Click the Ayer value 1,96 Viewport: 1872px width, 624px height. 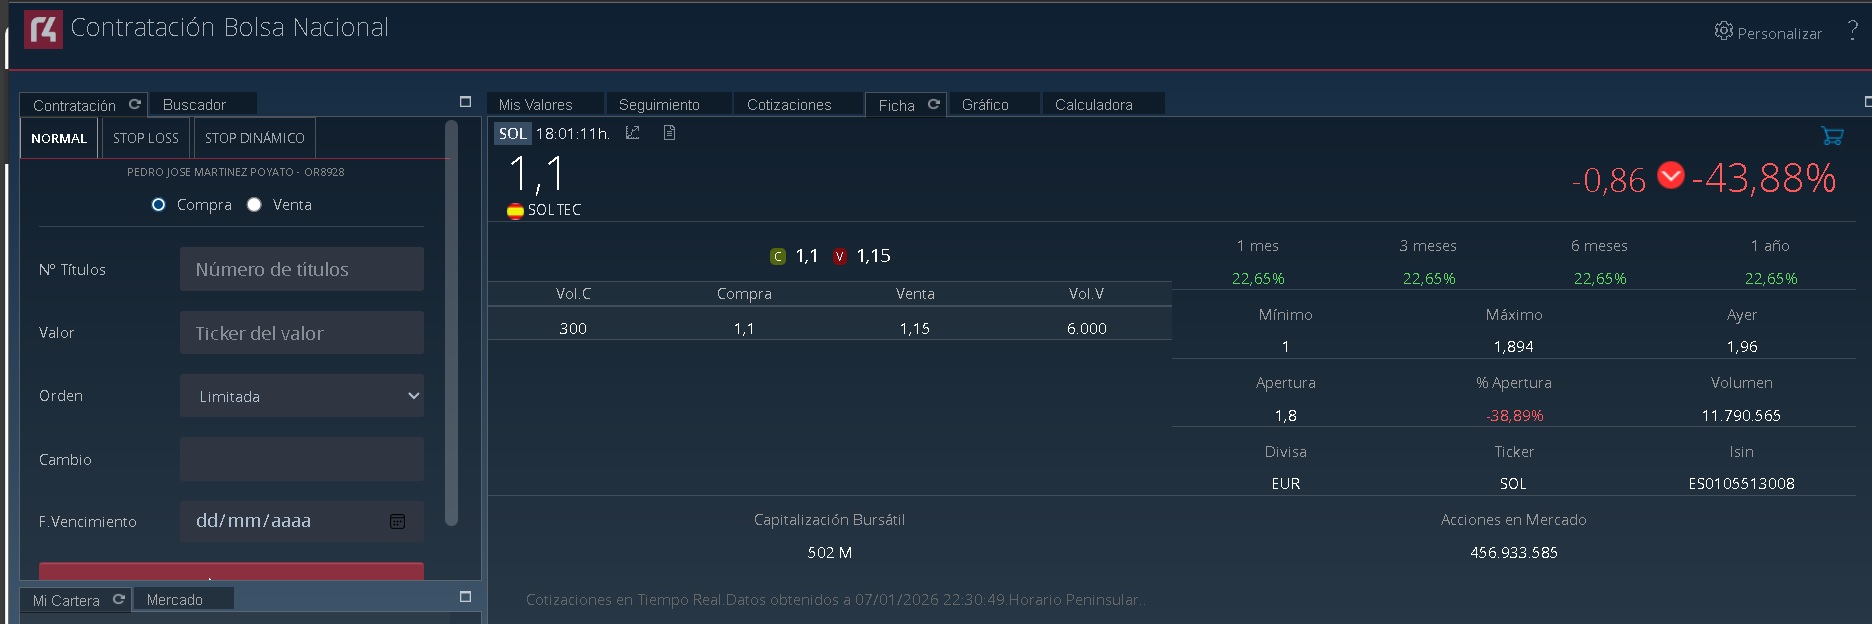tap(1741, 346)
